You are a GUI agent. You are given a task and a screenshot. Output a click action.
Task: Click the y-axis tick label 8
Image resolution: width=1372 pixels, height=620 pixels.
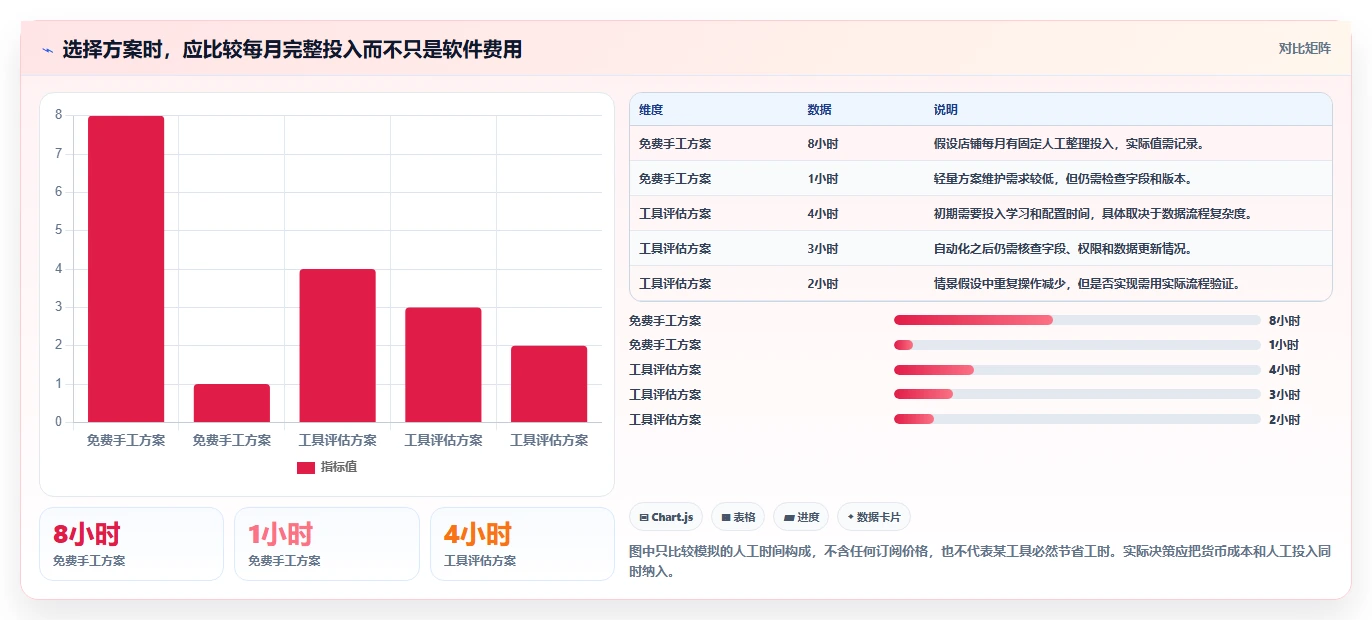59,115
